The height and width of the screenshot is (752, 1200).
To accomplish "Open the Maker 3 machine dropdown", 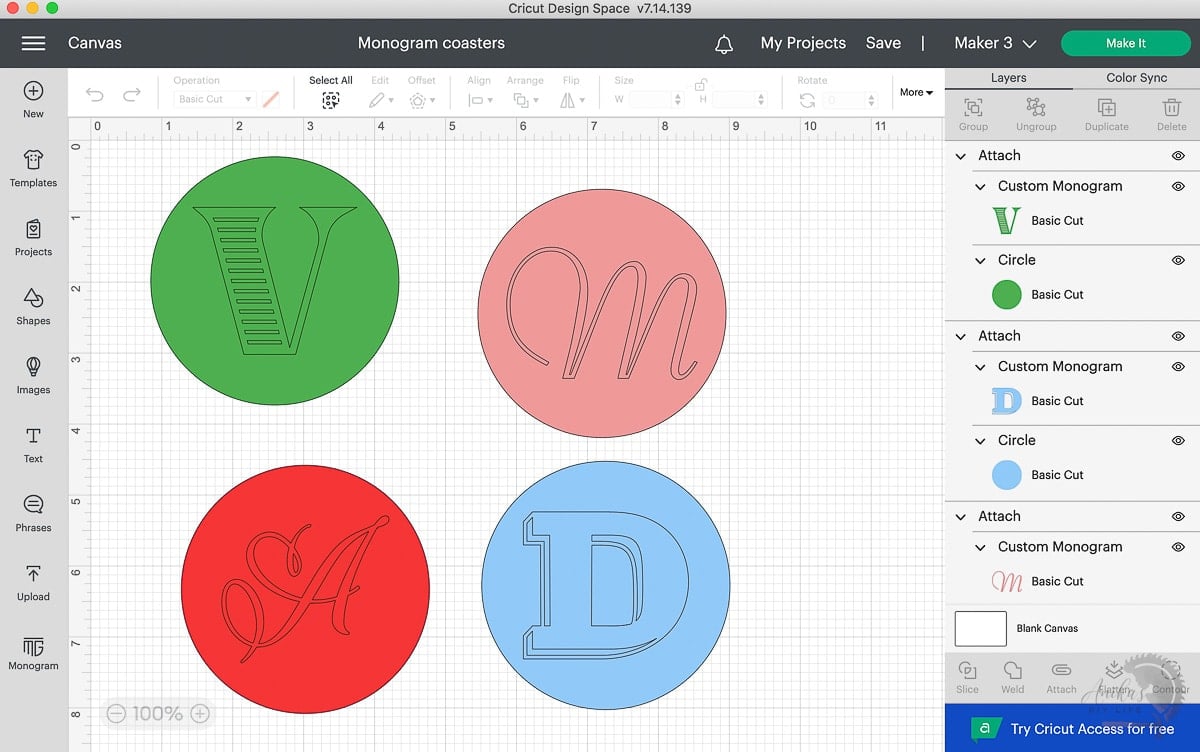I will point(995,43).
